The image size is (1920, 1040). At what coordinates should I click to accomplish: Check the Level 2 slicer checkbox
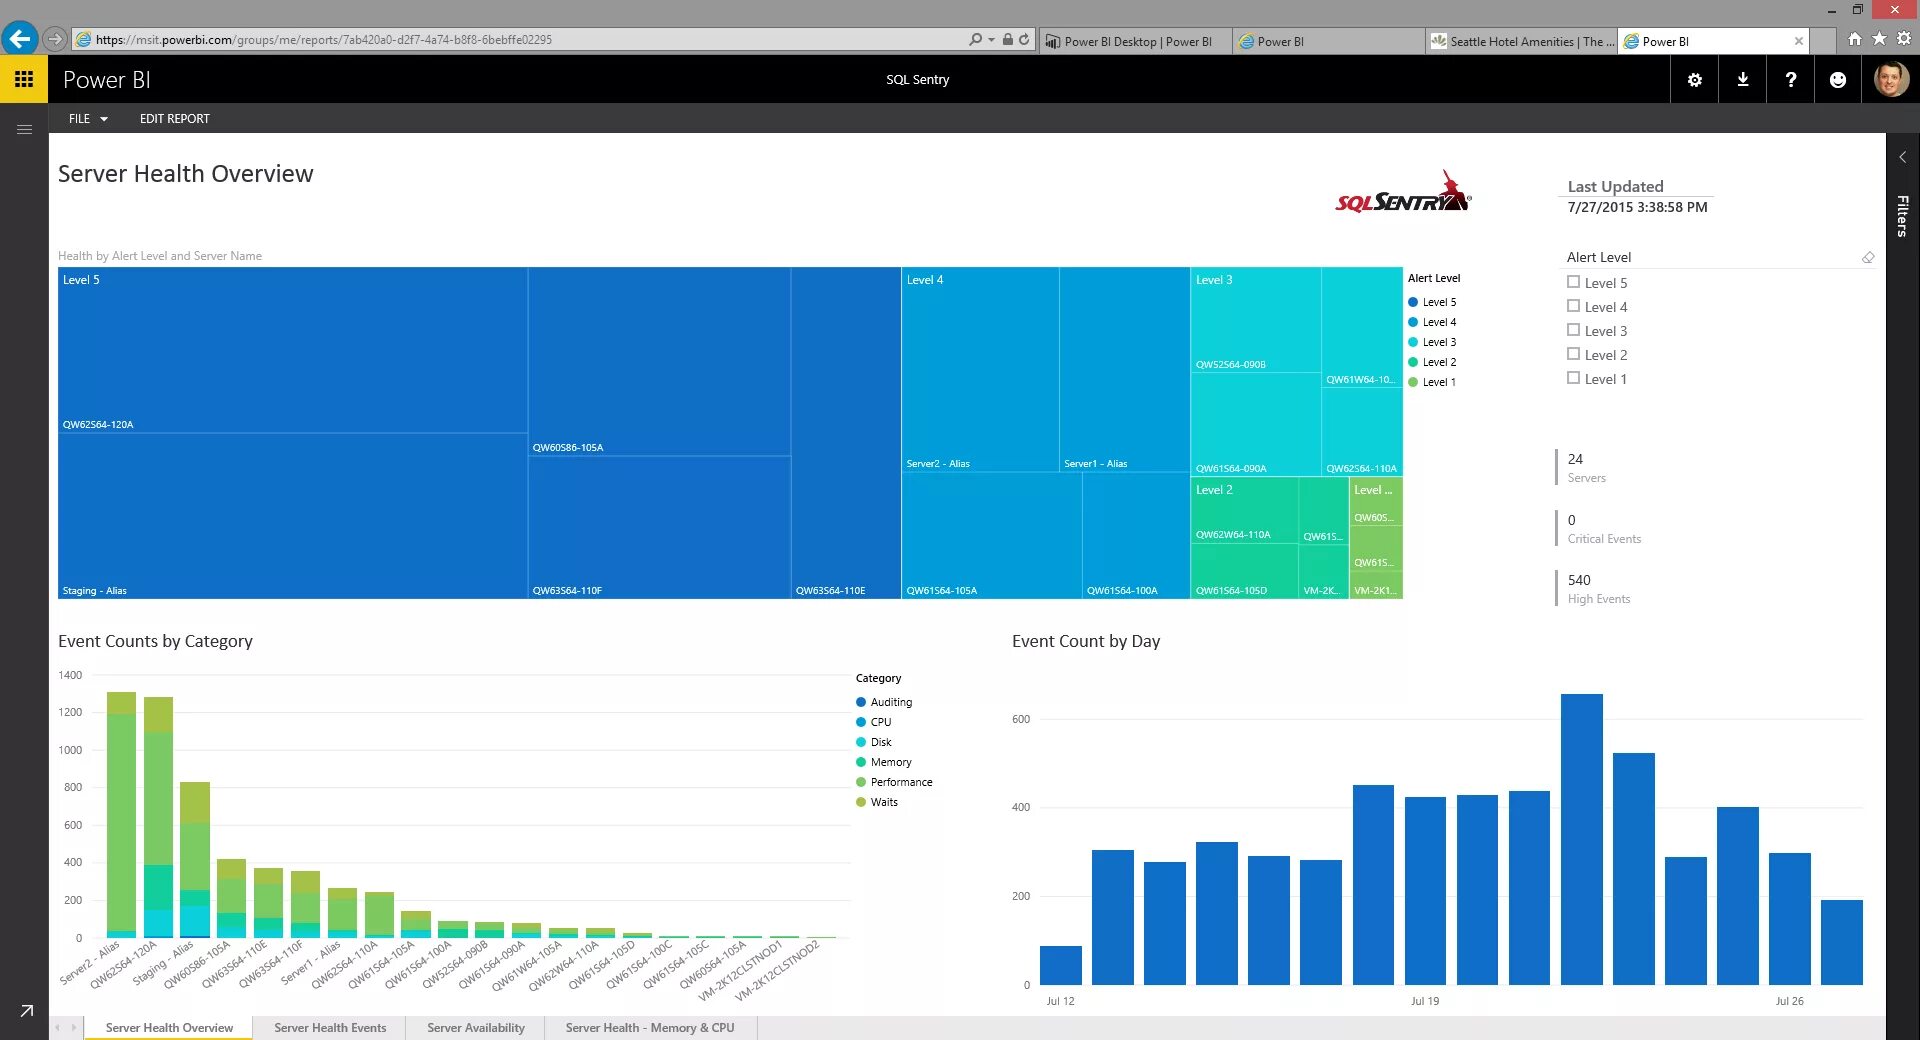pyautogui.click(x=1573, y=354)
